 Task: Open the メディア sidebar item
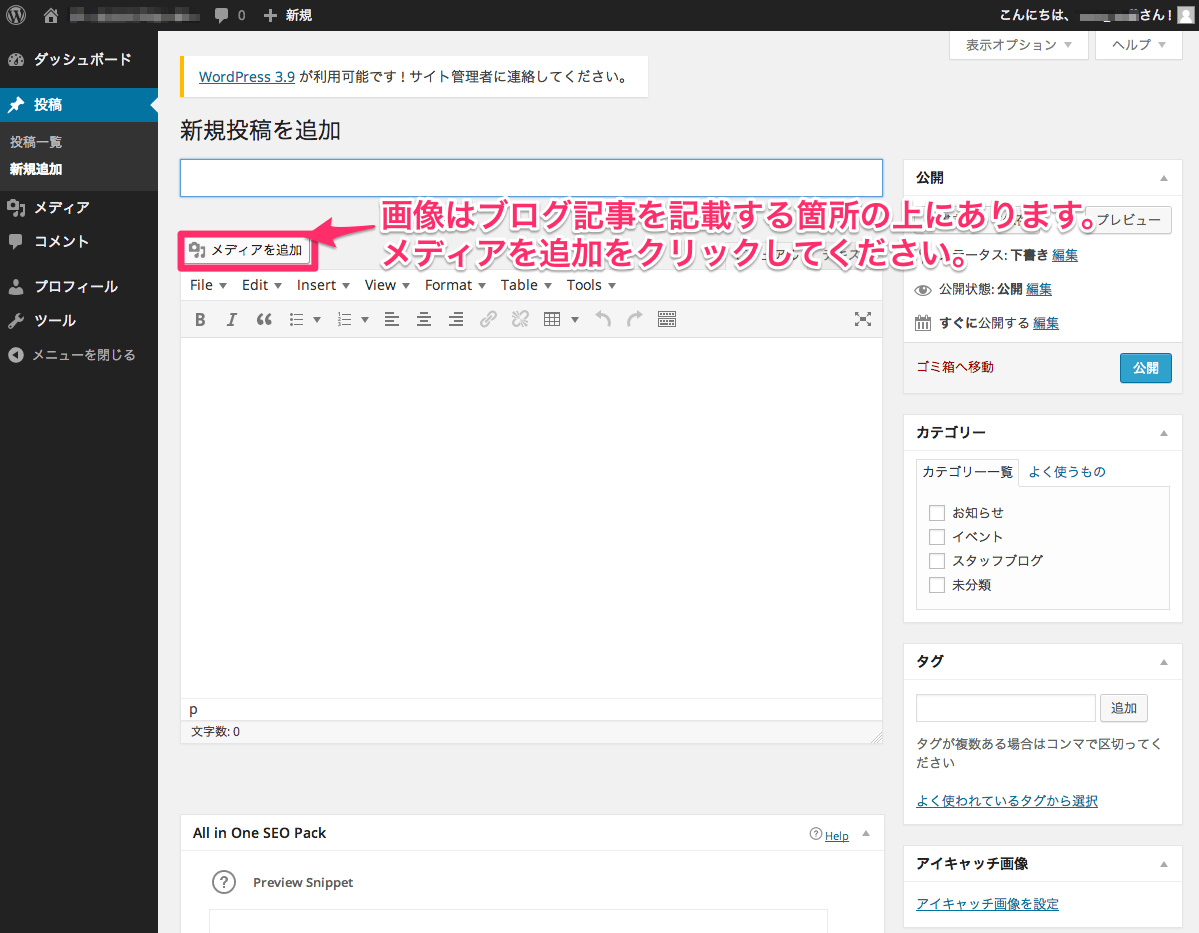click(79, 207)
